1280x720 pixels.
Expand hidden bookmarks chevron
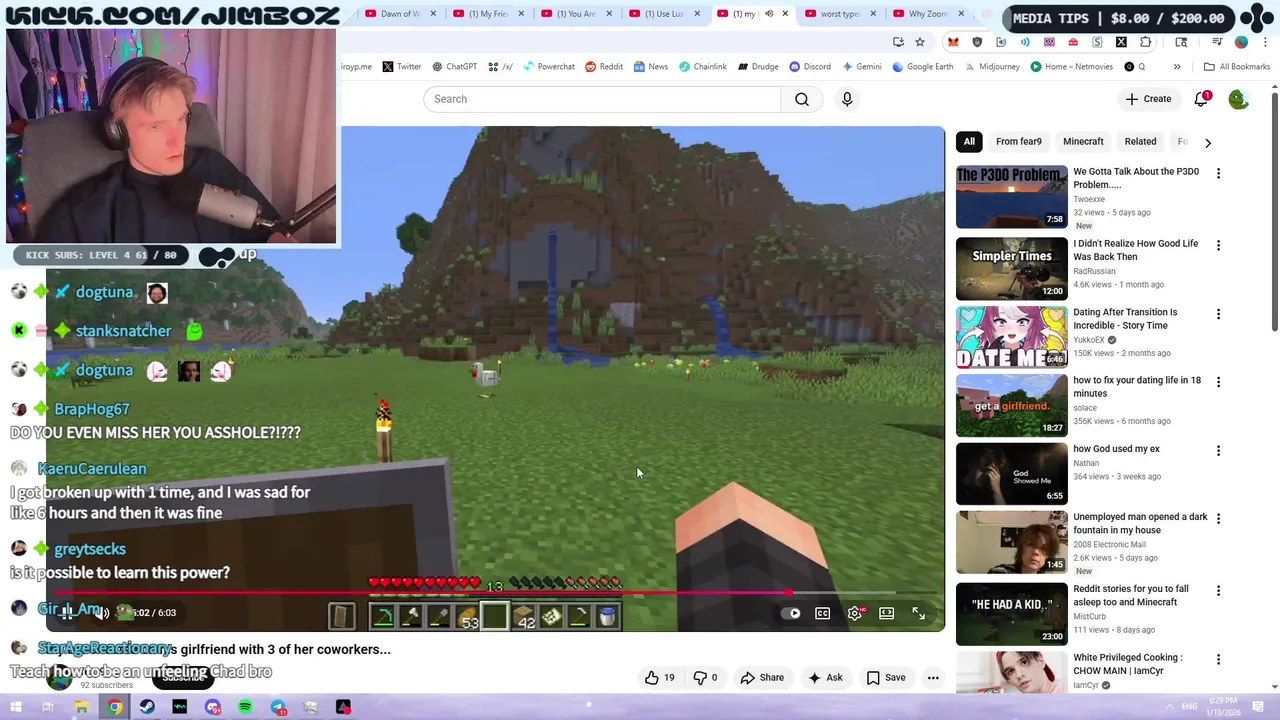click(1177, 67)
